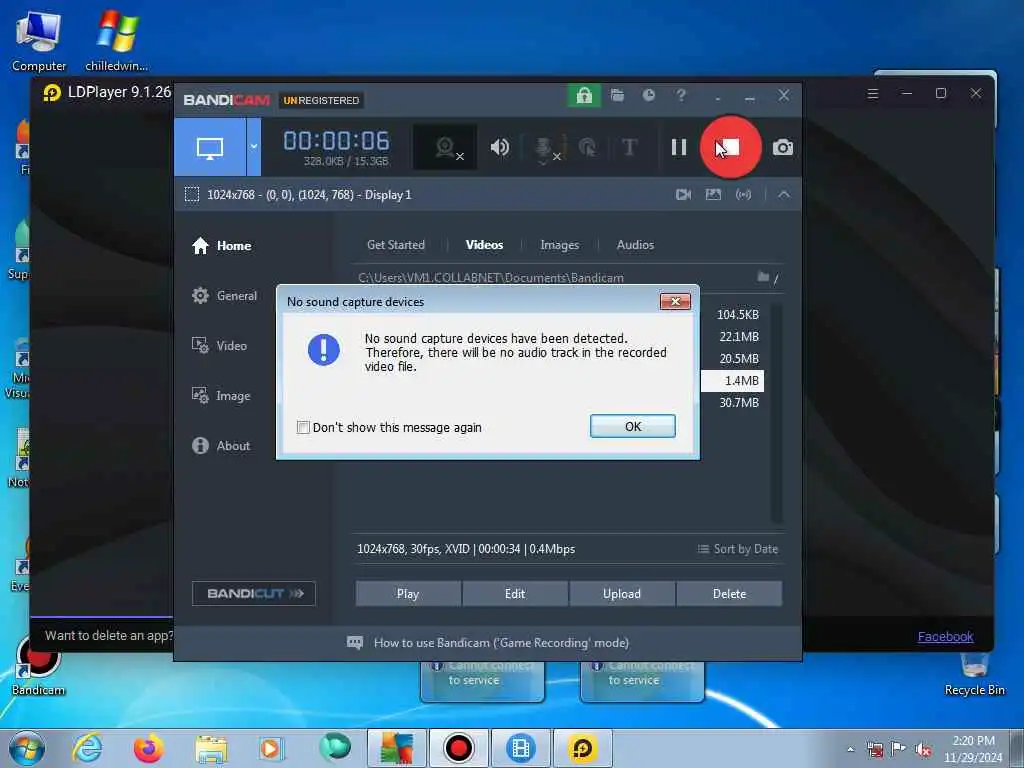The height and width of the screenshot is (768, 1024).
Task: Launch Firefox from the taskbar
Action: [x=148, y=748]
